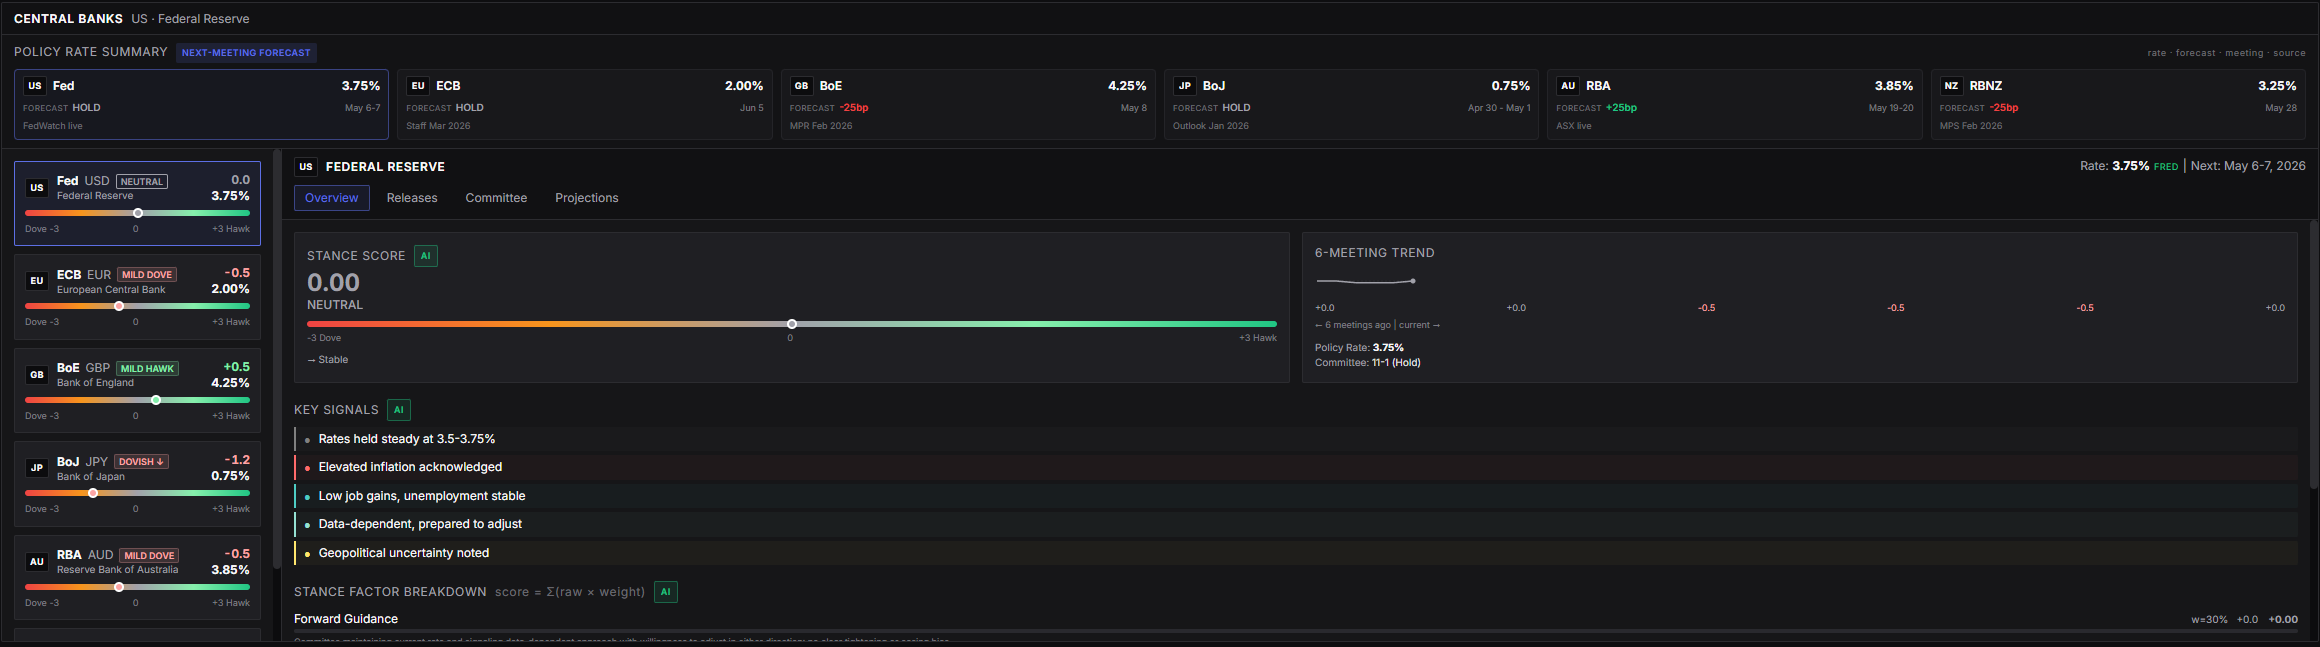Switch to the Releases tab
The height and width of the screenshot is (647, 2320).
(x=412, y=198)
